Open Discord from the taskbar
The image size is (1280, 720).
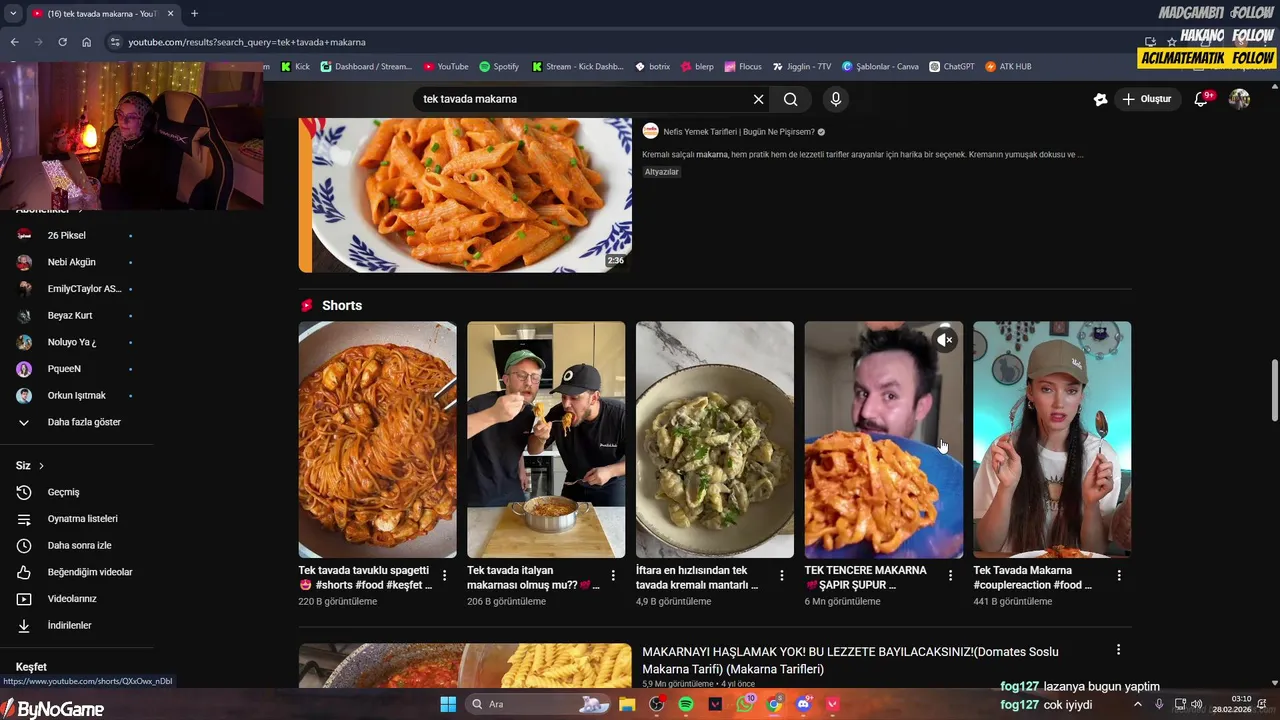[804, 704]
